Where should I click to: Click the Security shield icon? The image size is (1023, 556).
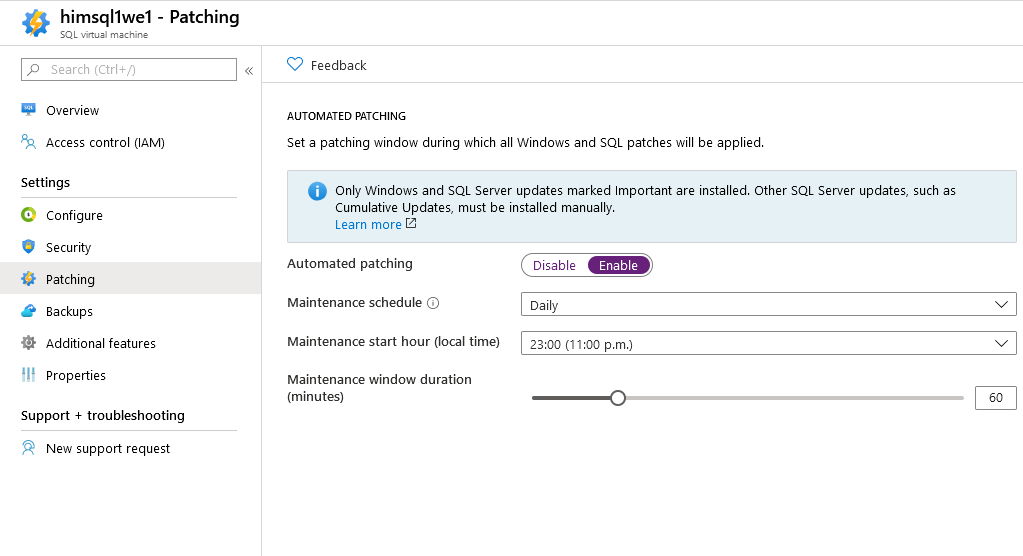[x=28, y=246]
